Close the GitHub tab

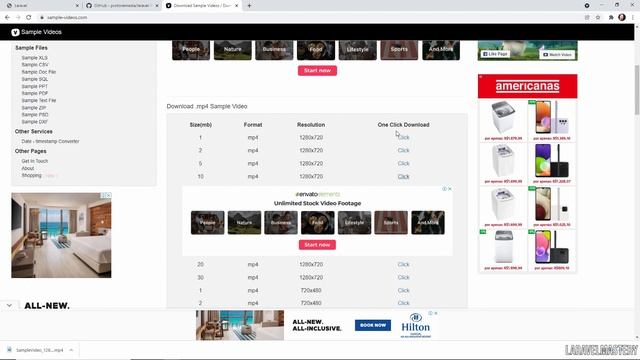pos(157,6)
